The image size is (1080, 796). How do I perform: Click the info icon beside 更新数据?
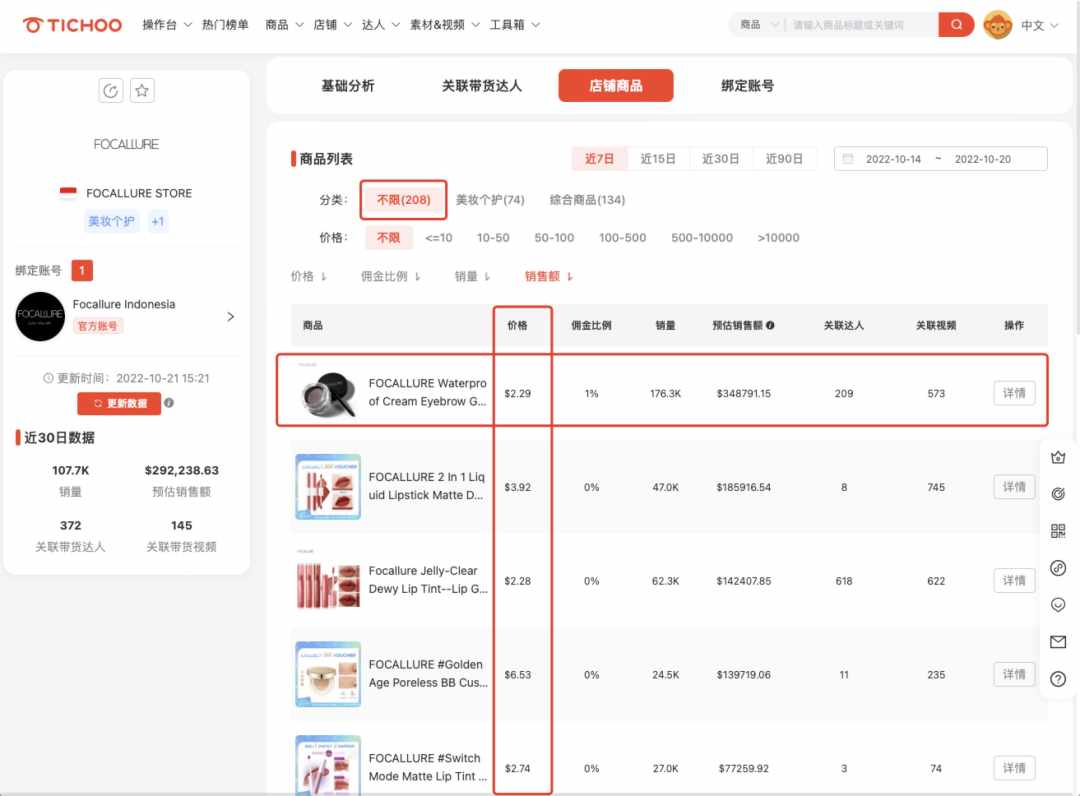tap(169, 403)
